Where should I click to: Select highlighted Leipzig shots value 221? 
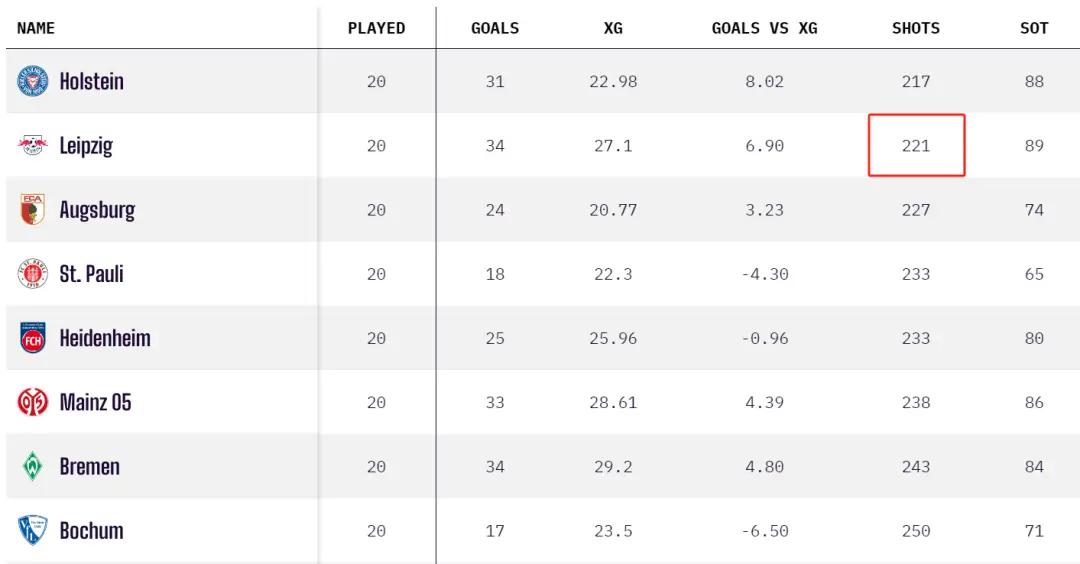click(x=916, y=145)
